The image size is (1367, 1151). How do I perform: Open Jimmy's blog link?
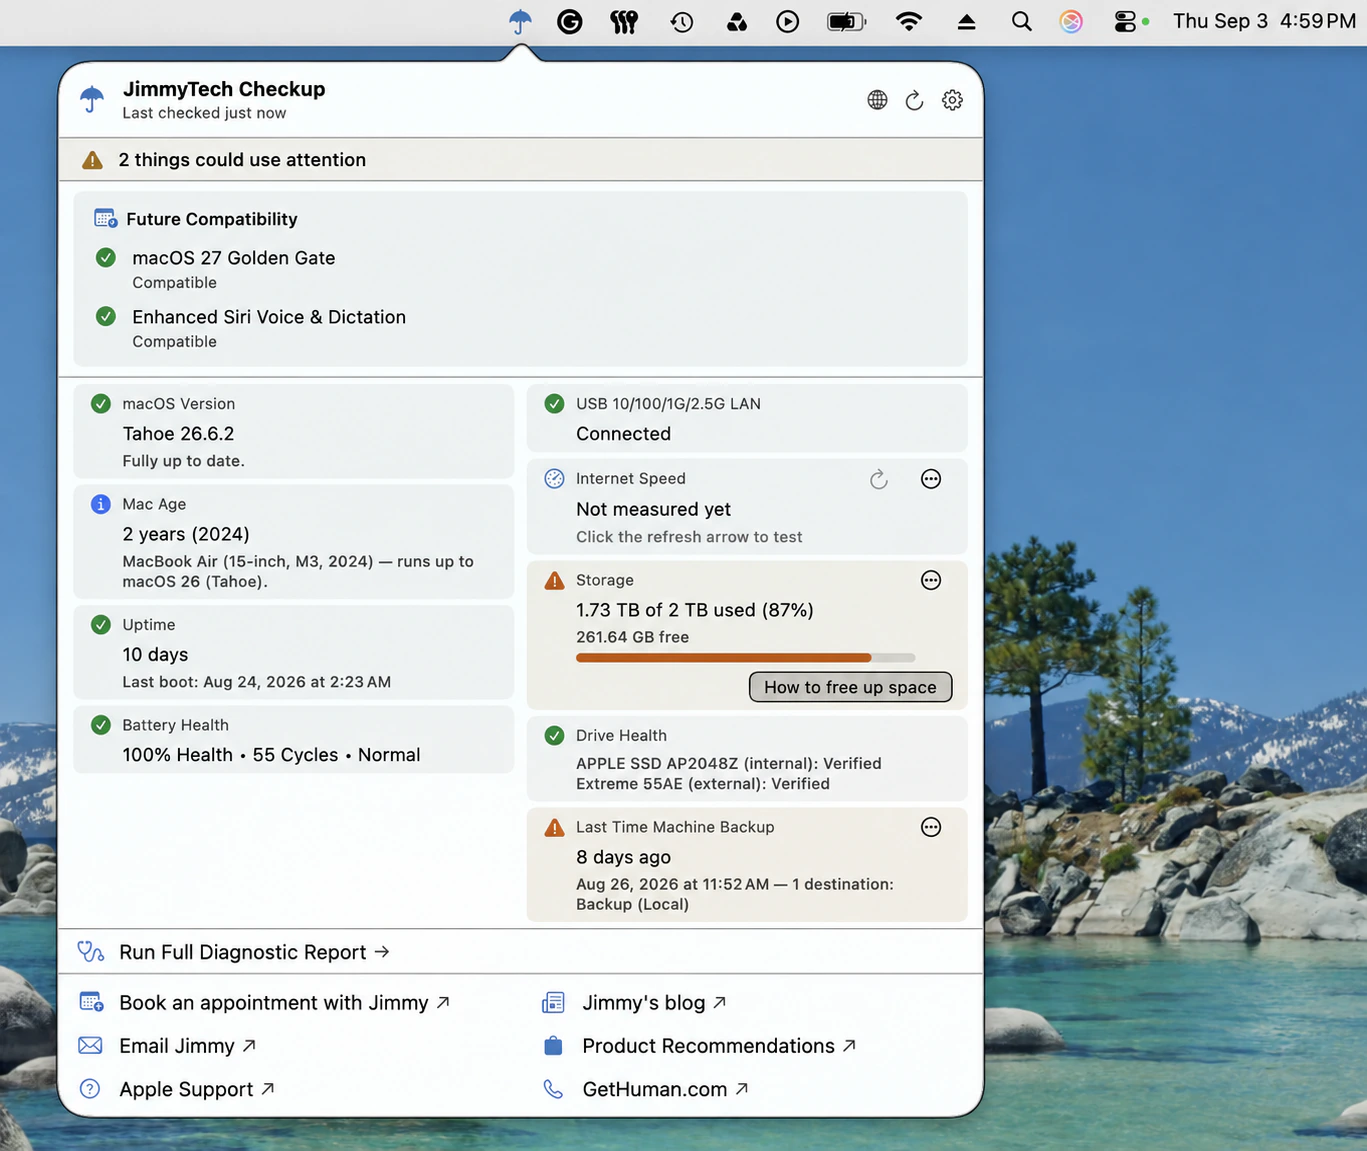pos(654,1002)
